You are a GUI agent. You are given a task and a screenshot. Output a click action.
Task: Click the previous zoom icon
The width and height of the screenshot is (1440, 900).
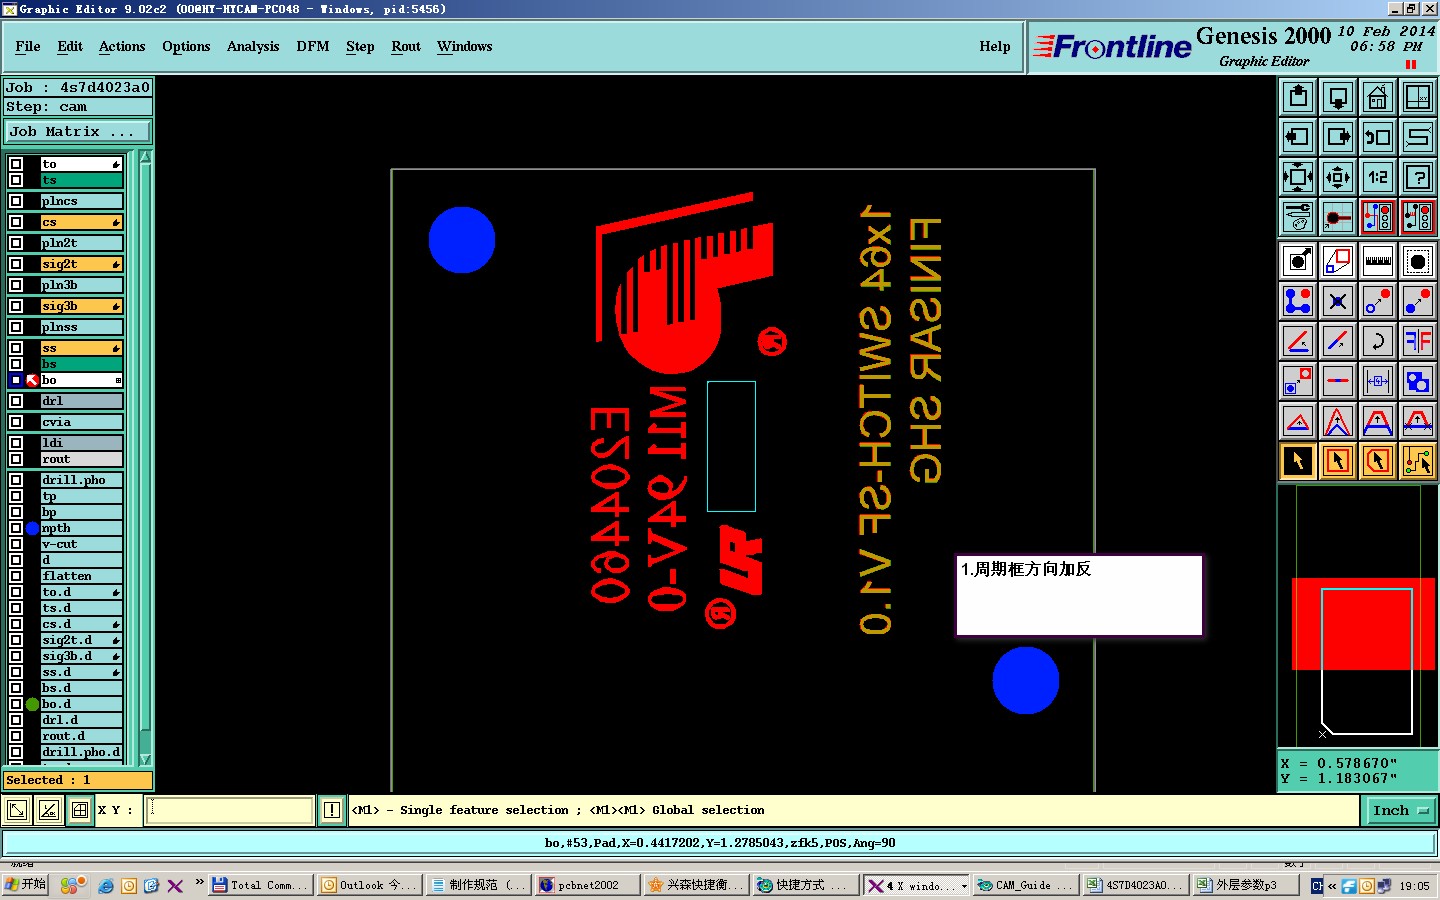coord(1378,137)
